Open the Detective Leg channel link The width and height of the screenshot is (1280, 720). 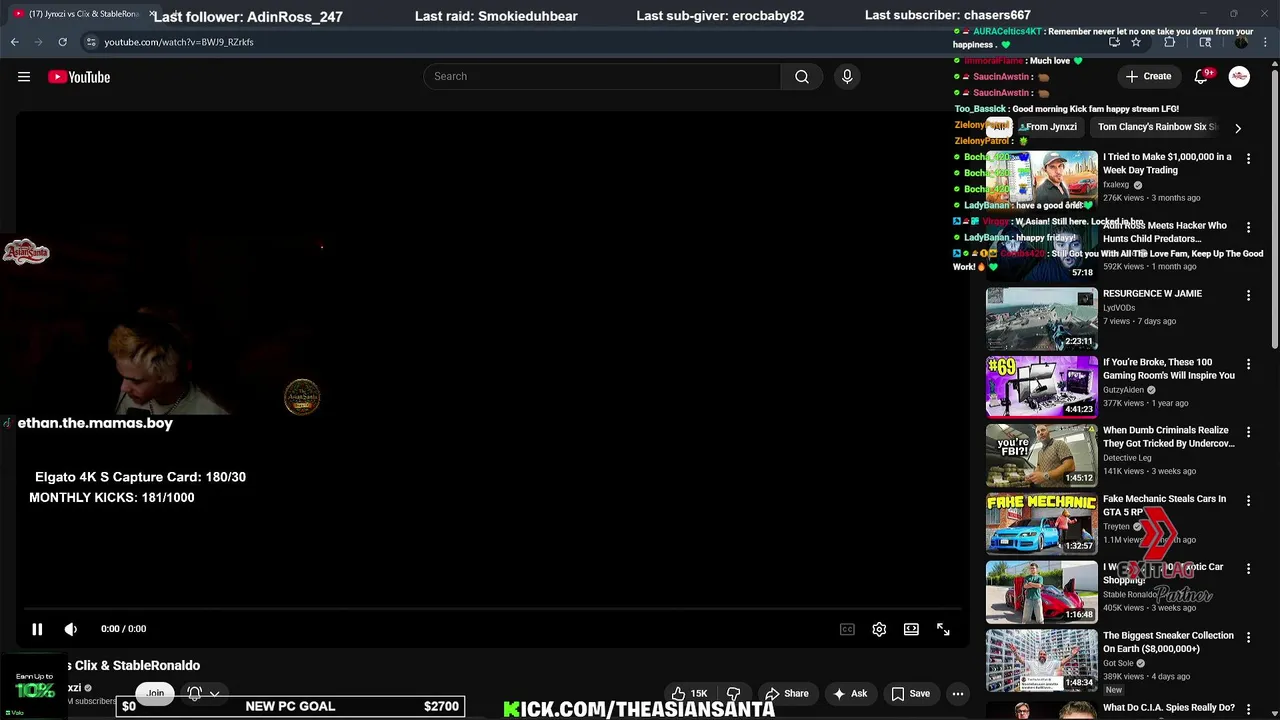point(1127,458)
